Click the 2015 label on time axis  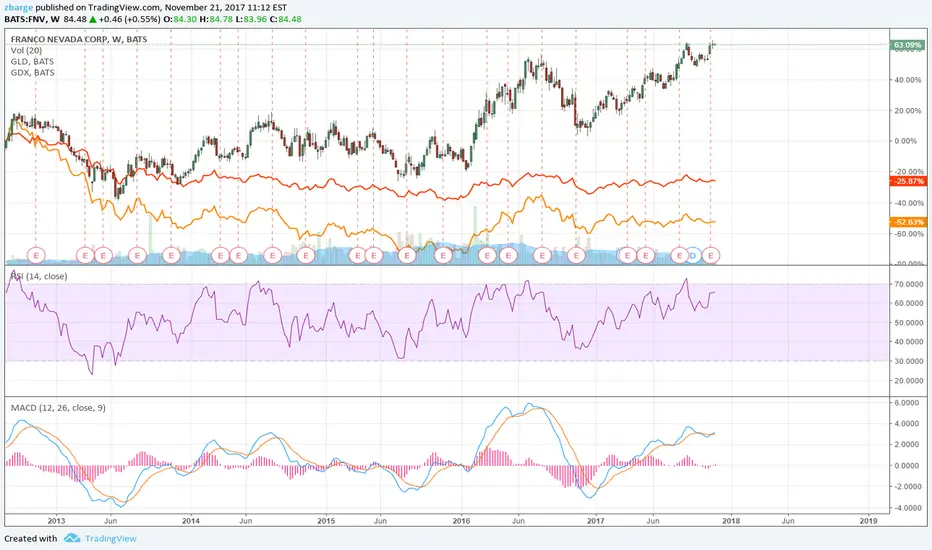pos(326,521)
